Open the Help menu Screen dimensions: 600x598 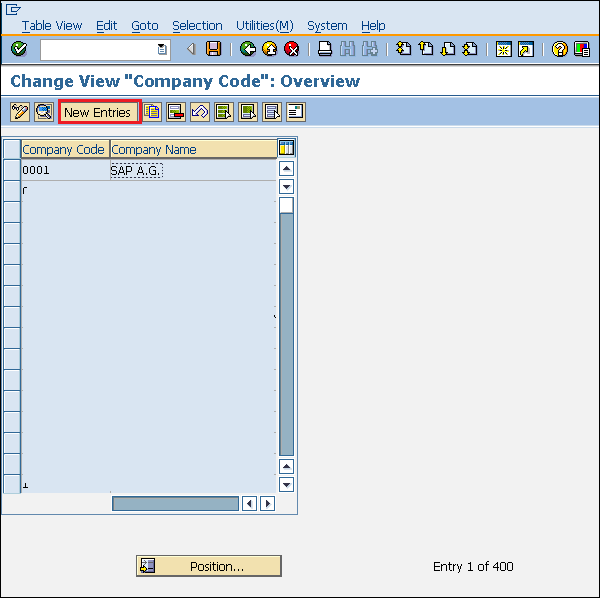373,26
